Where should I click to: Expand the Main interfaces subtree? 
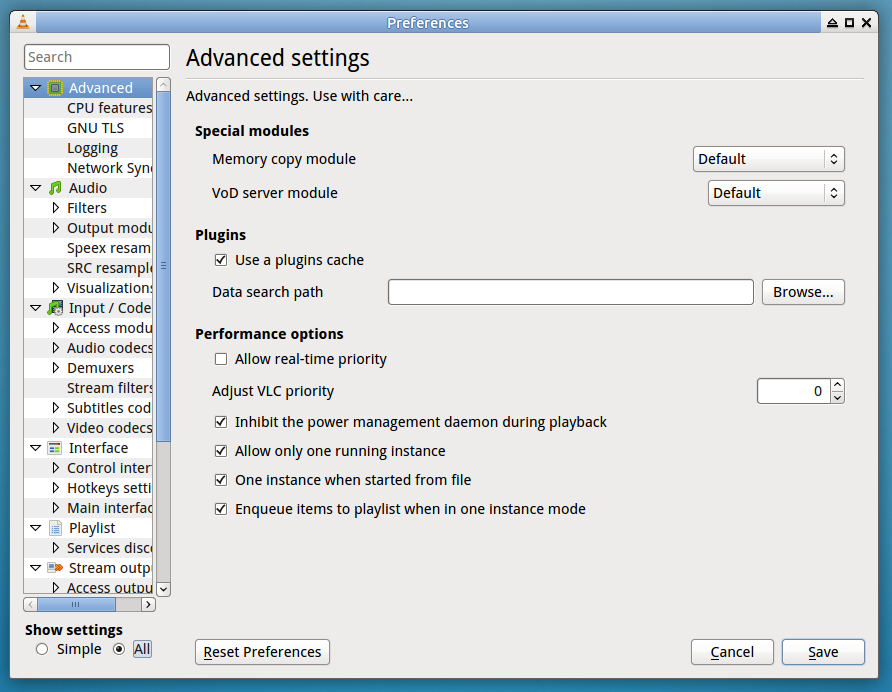[x=56, y=508]
